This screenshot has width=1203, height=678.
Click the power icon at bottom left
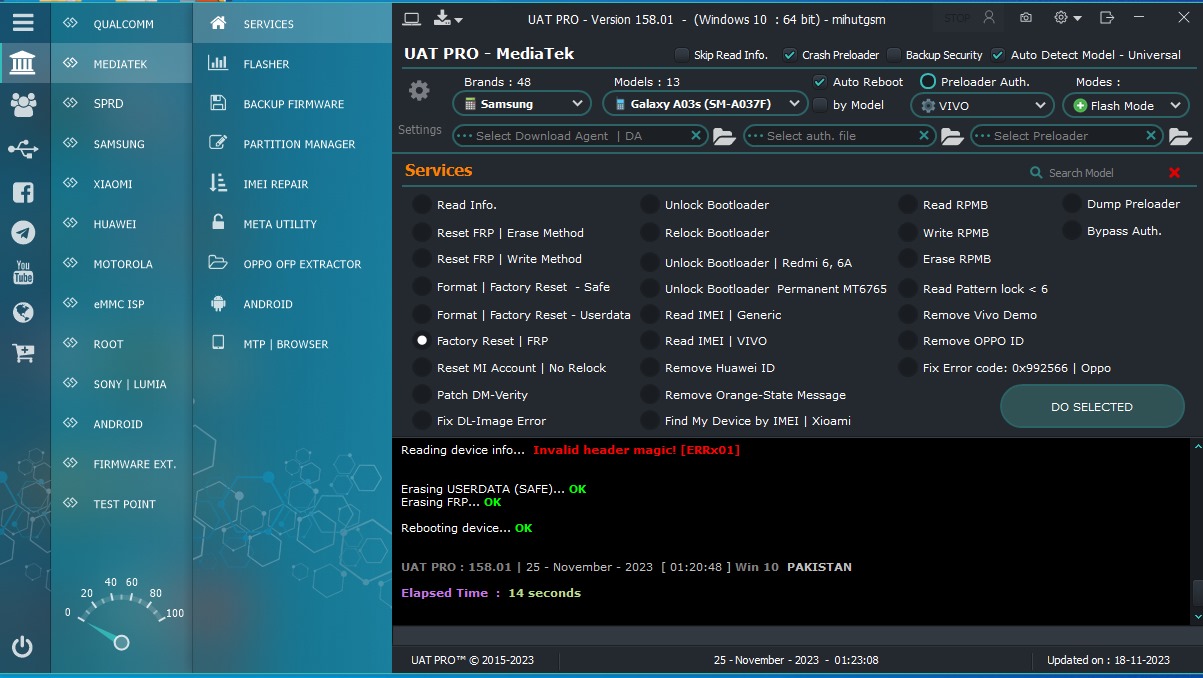pyautogui.click(x=23, y=646)
